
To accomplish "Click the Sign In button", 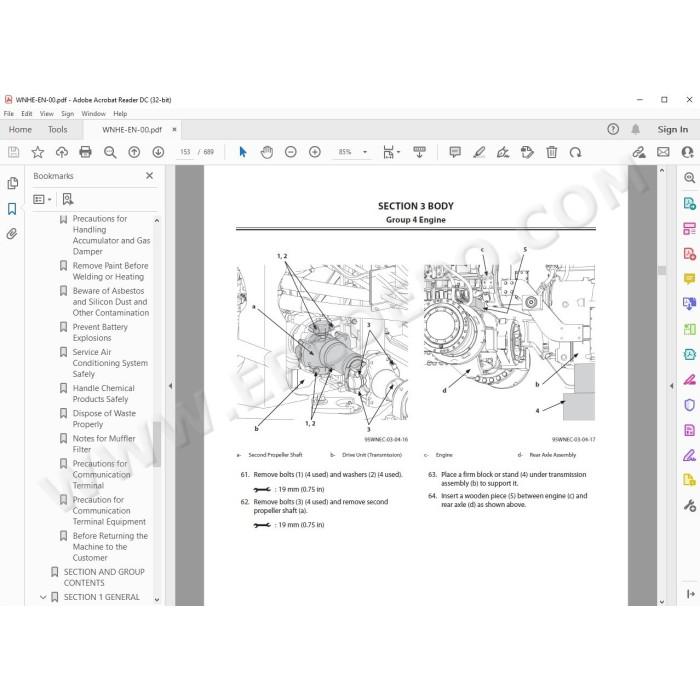I will pyautogui.click(x=672, y=129).
